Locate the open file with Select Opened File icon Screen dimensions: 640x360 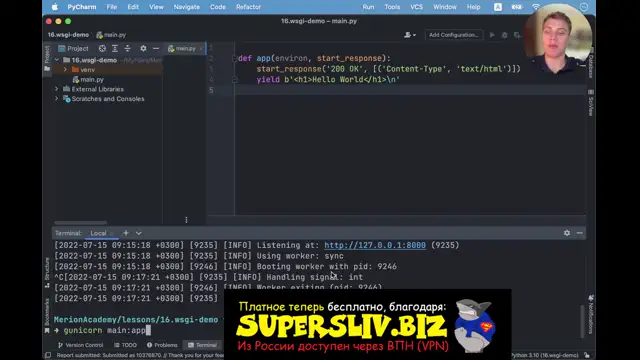tap(102, 49)
